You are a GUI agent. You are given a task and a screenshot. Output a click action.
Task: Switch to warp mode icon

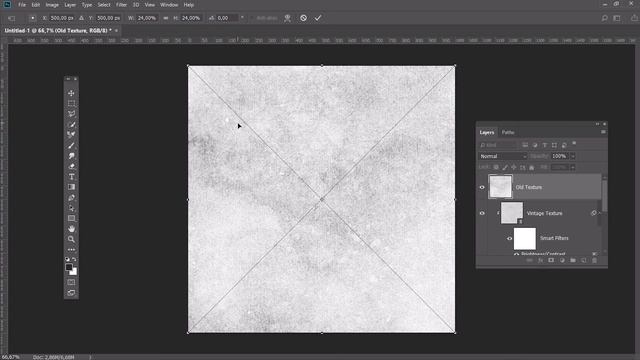tap(288, 18)
